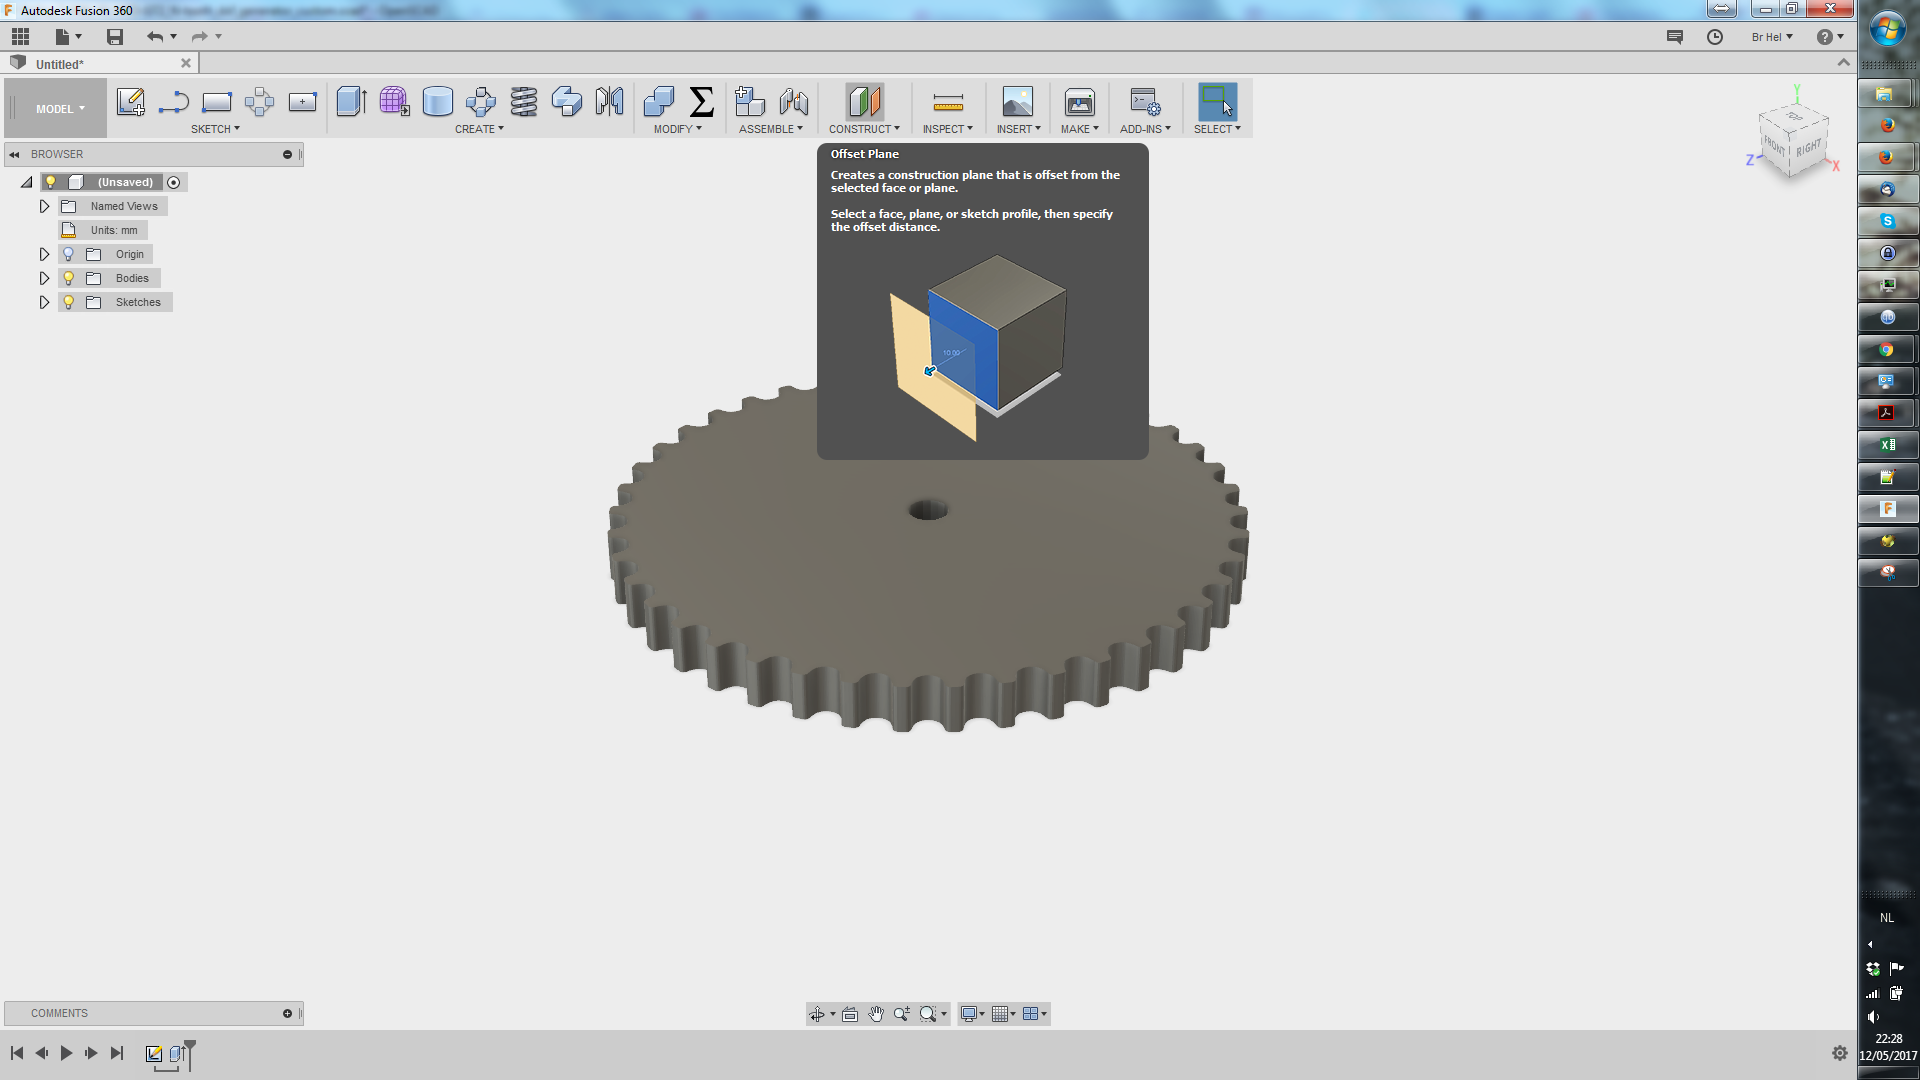1920x1080 pixels.
Task: Select the Mirror tool
Action: coord(610,102)
